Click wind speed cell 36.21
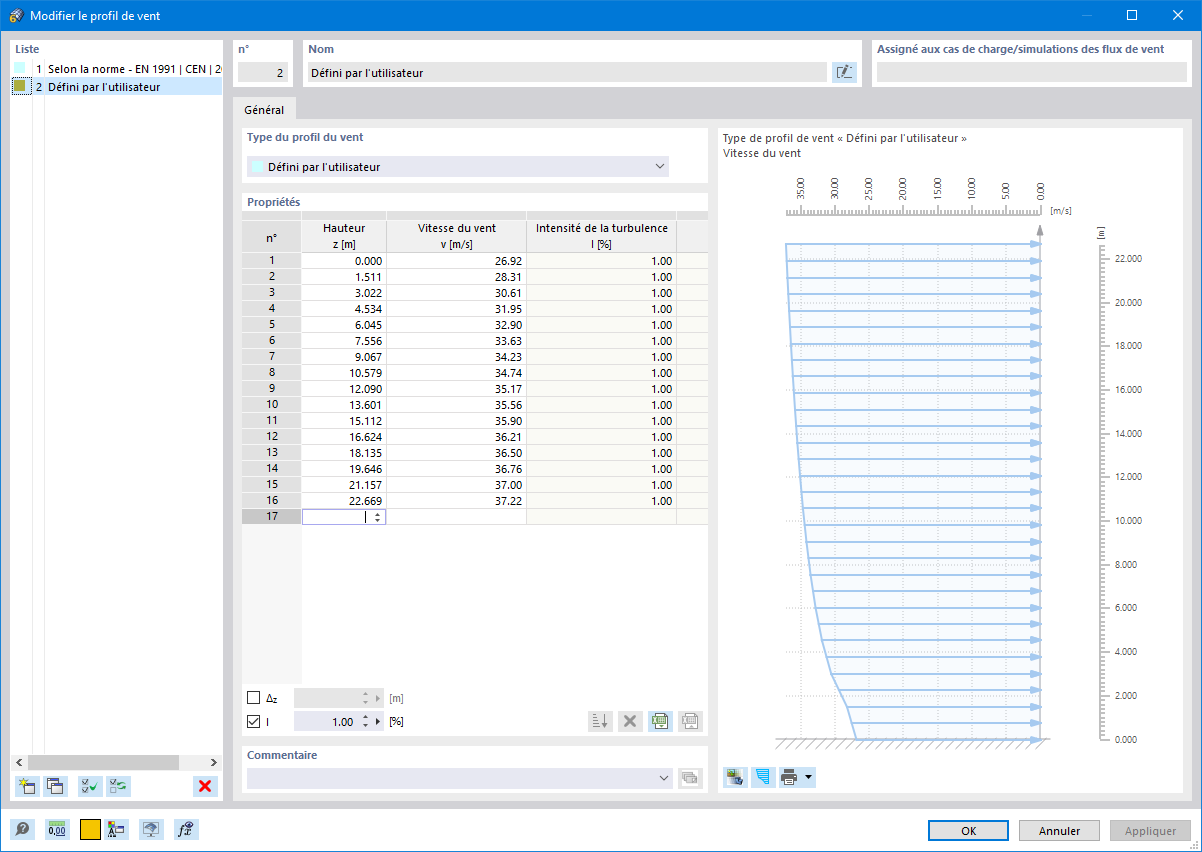The image size is (1202, 852). pos(456,436)
